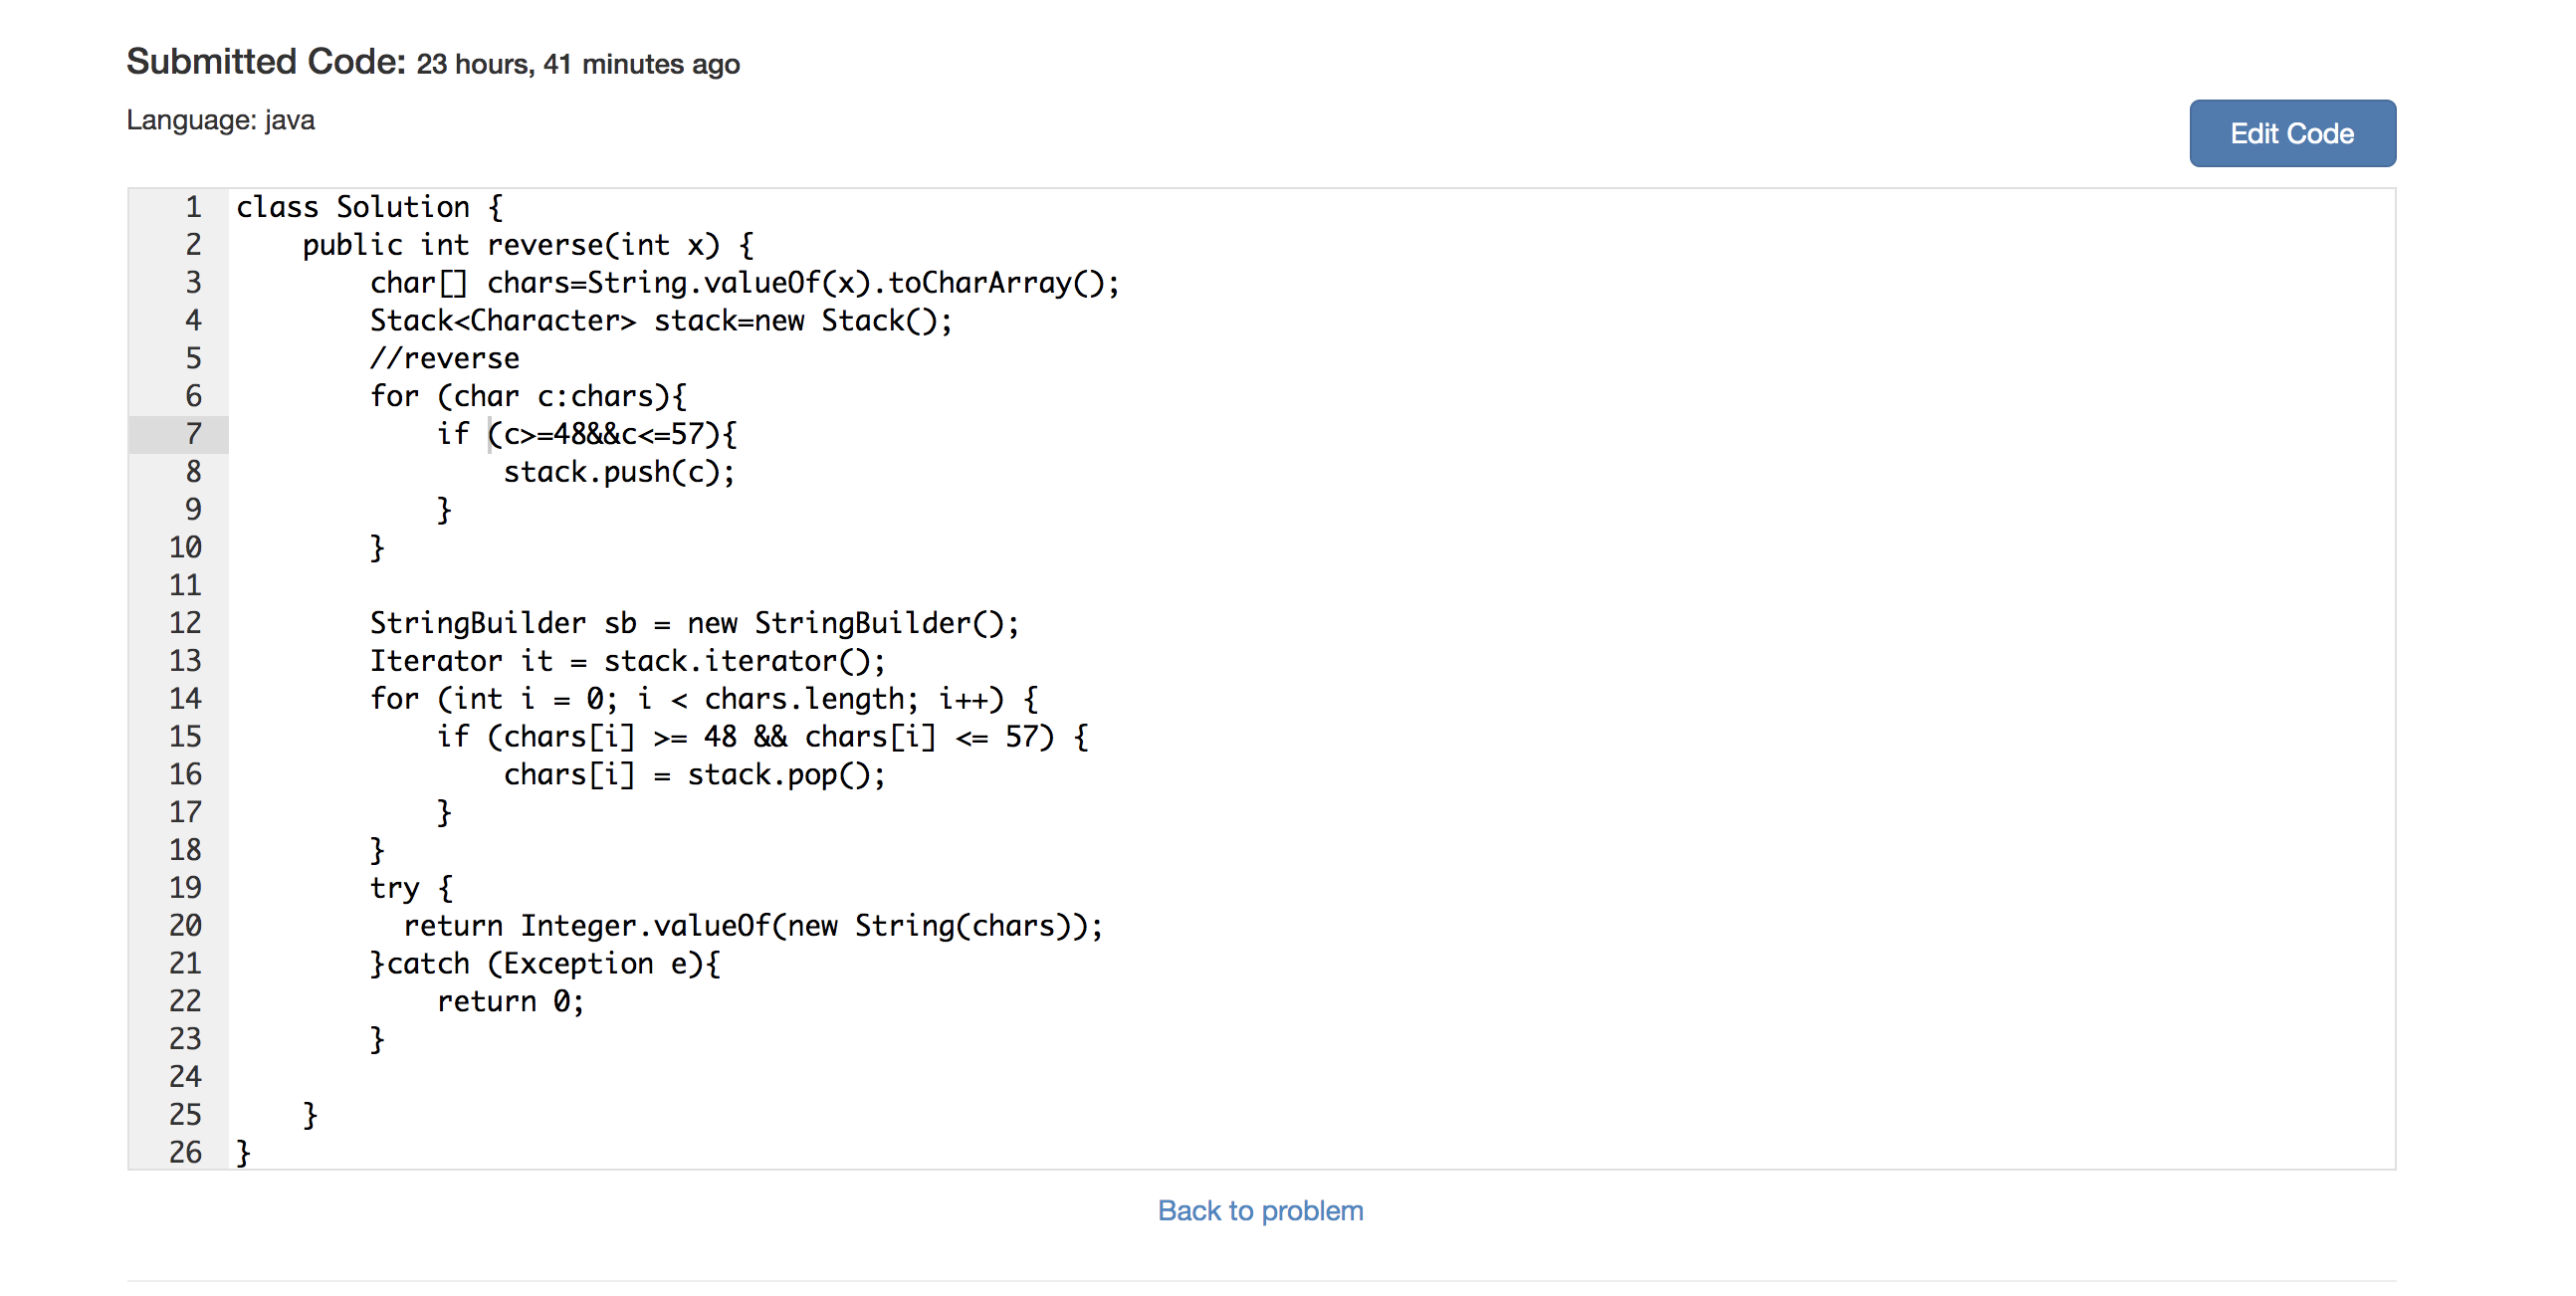Click the 'Stack<Character> stack=new Stack();' line
2576x1296 pixels.
pyautogui.click(x=660, y=321)
